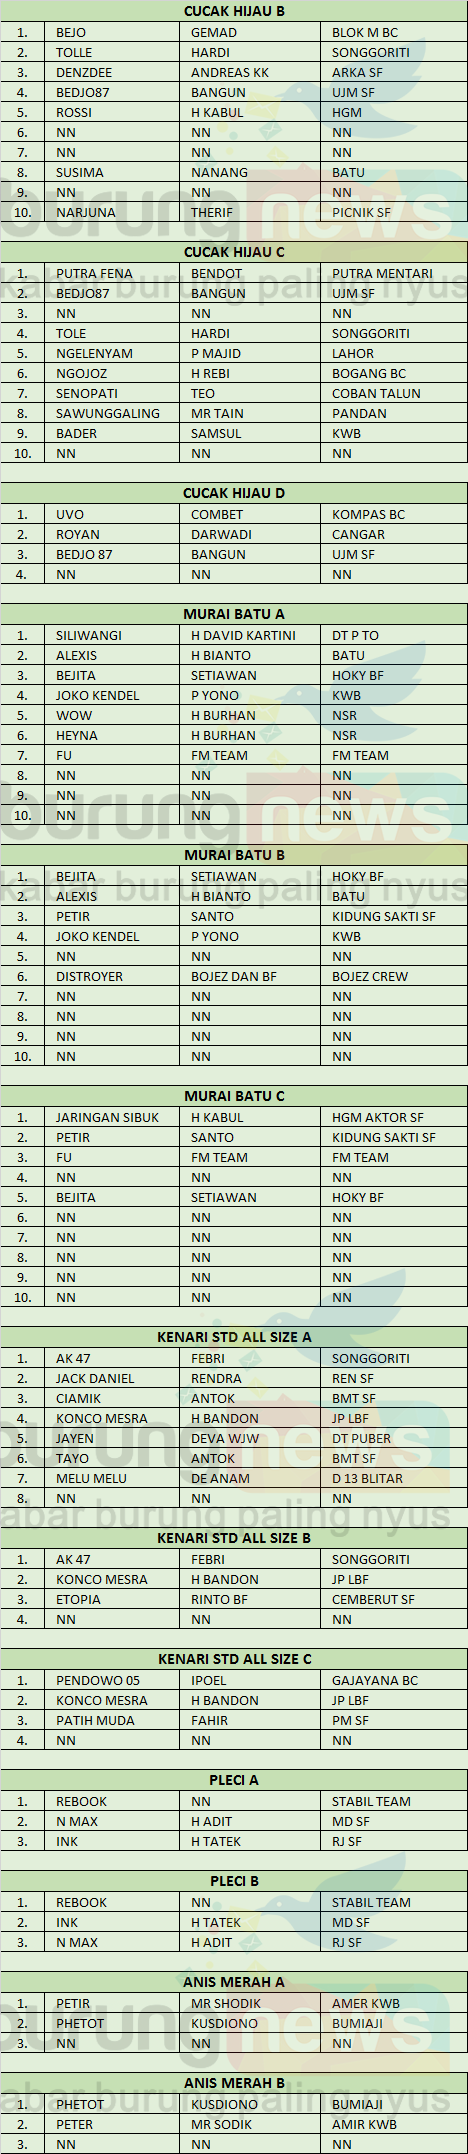Click the PUTRA MENTARI team cell
This screenshot has height=2154, width=468.
[394, 273]
